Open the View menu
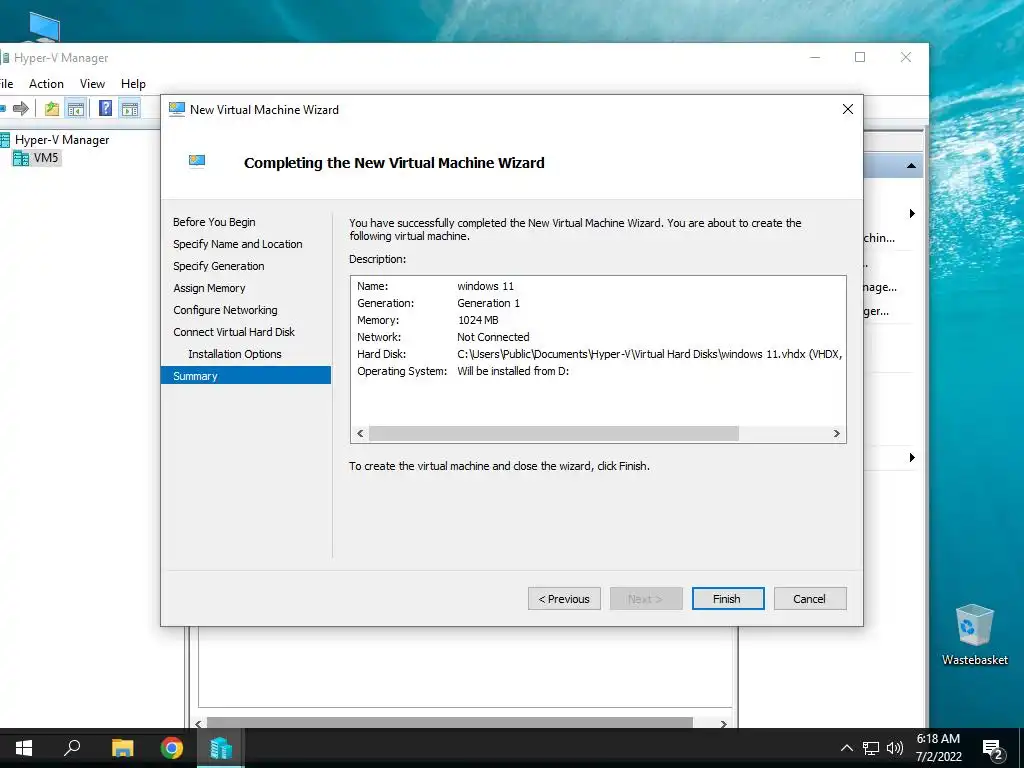 coord(92,84)
